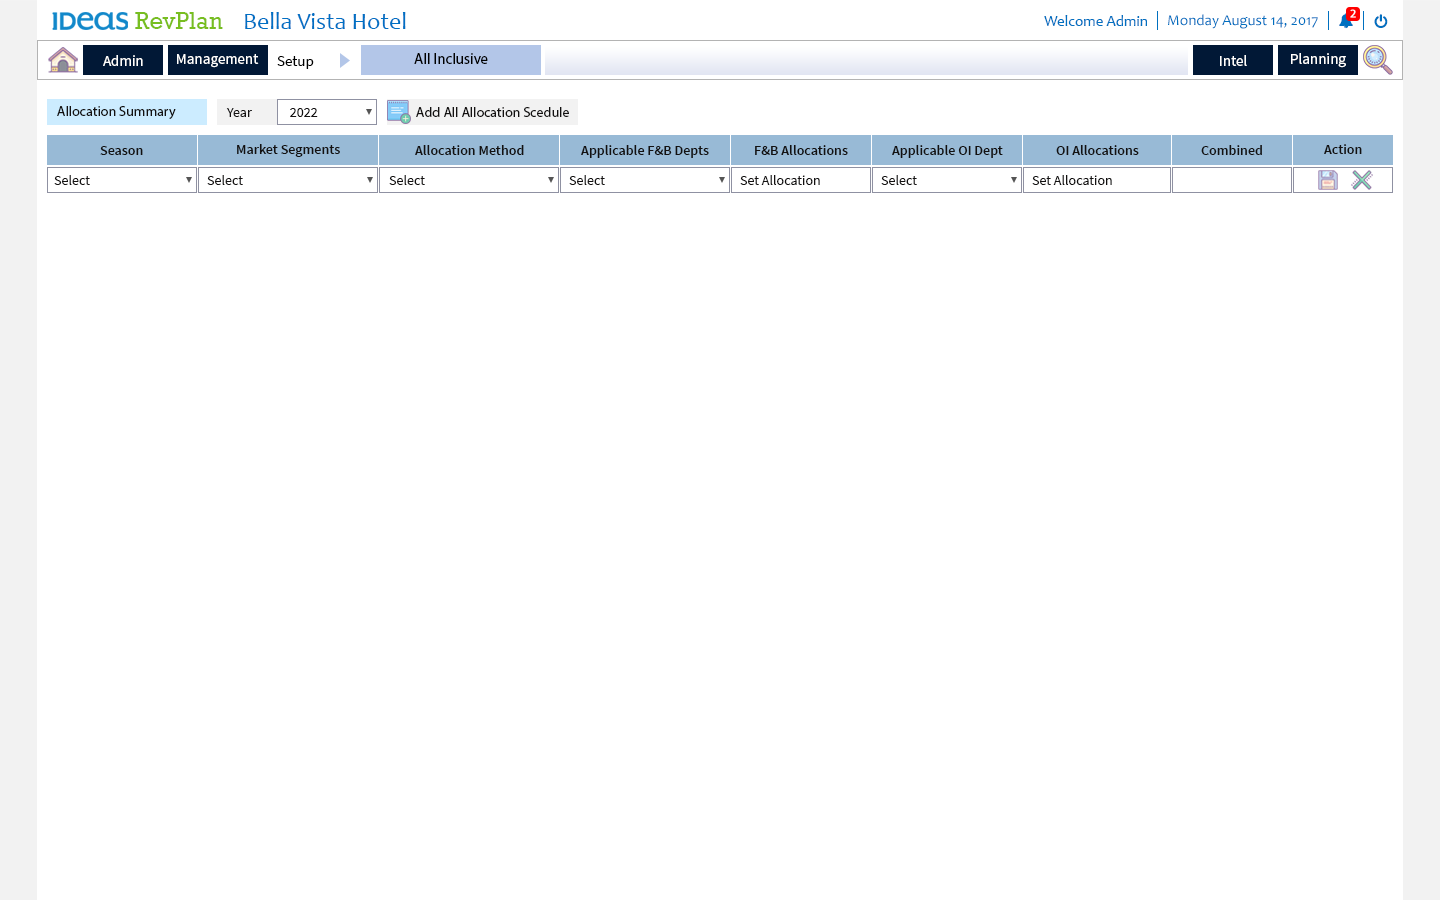This screenshot has height=900, width=1440.
Task: Click the Combined input field
Action: tap(1231, 180)
